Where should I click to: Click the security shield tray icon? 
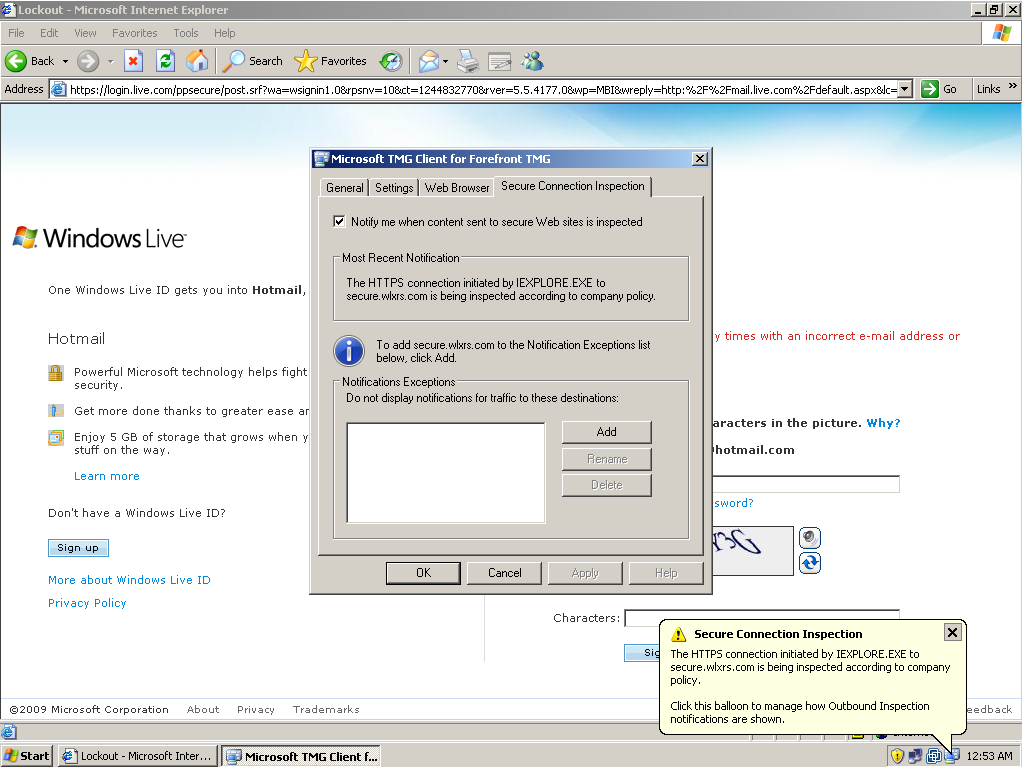(x=897, y=756)
